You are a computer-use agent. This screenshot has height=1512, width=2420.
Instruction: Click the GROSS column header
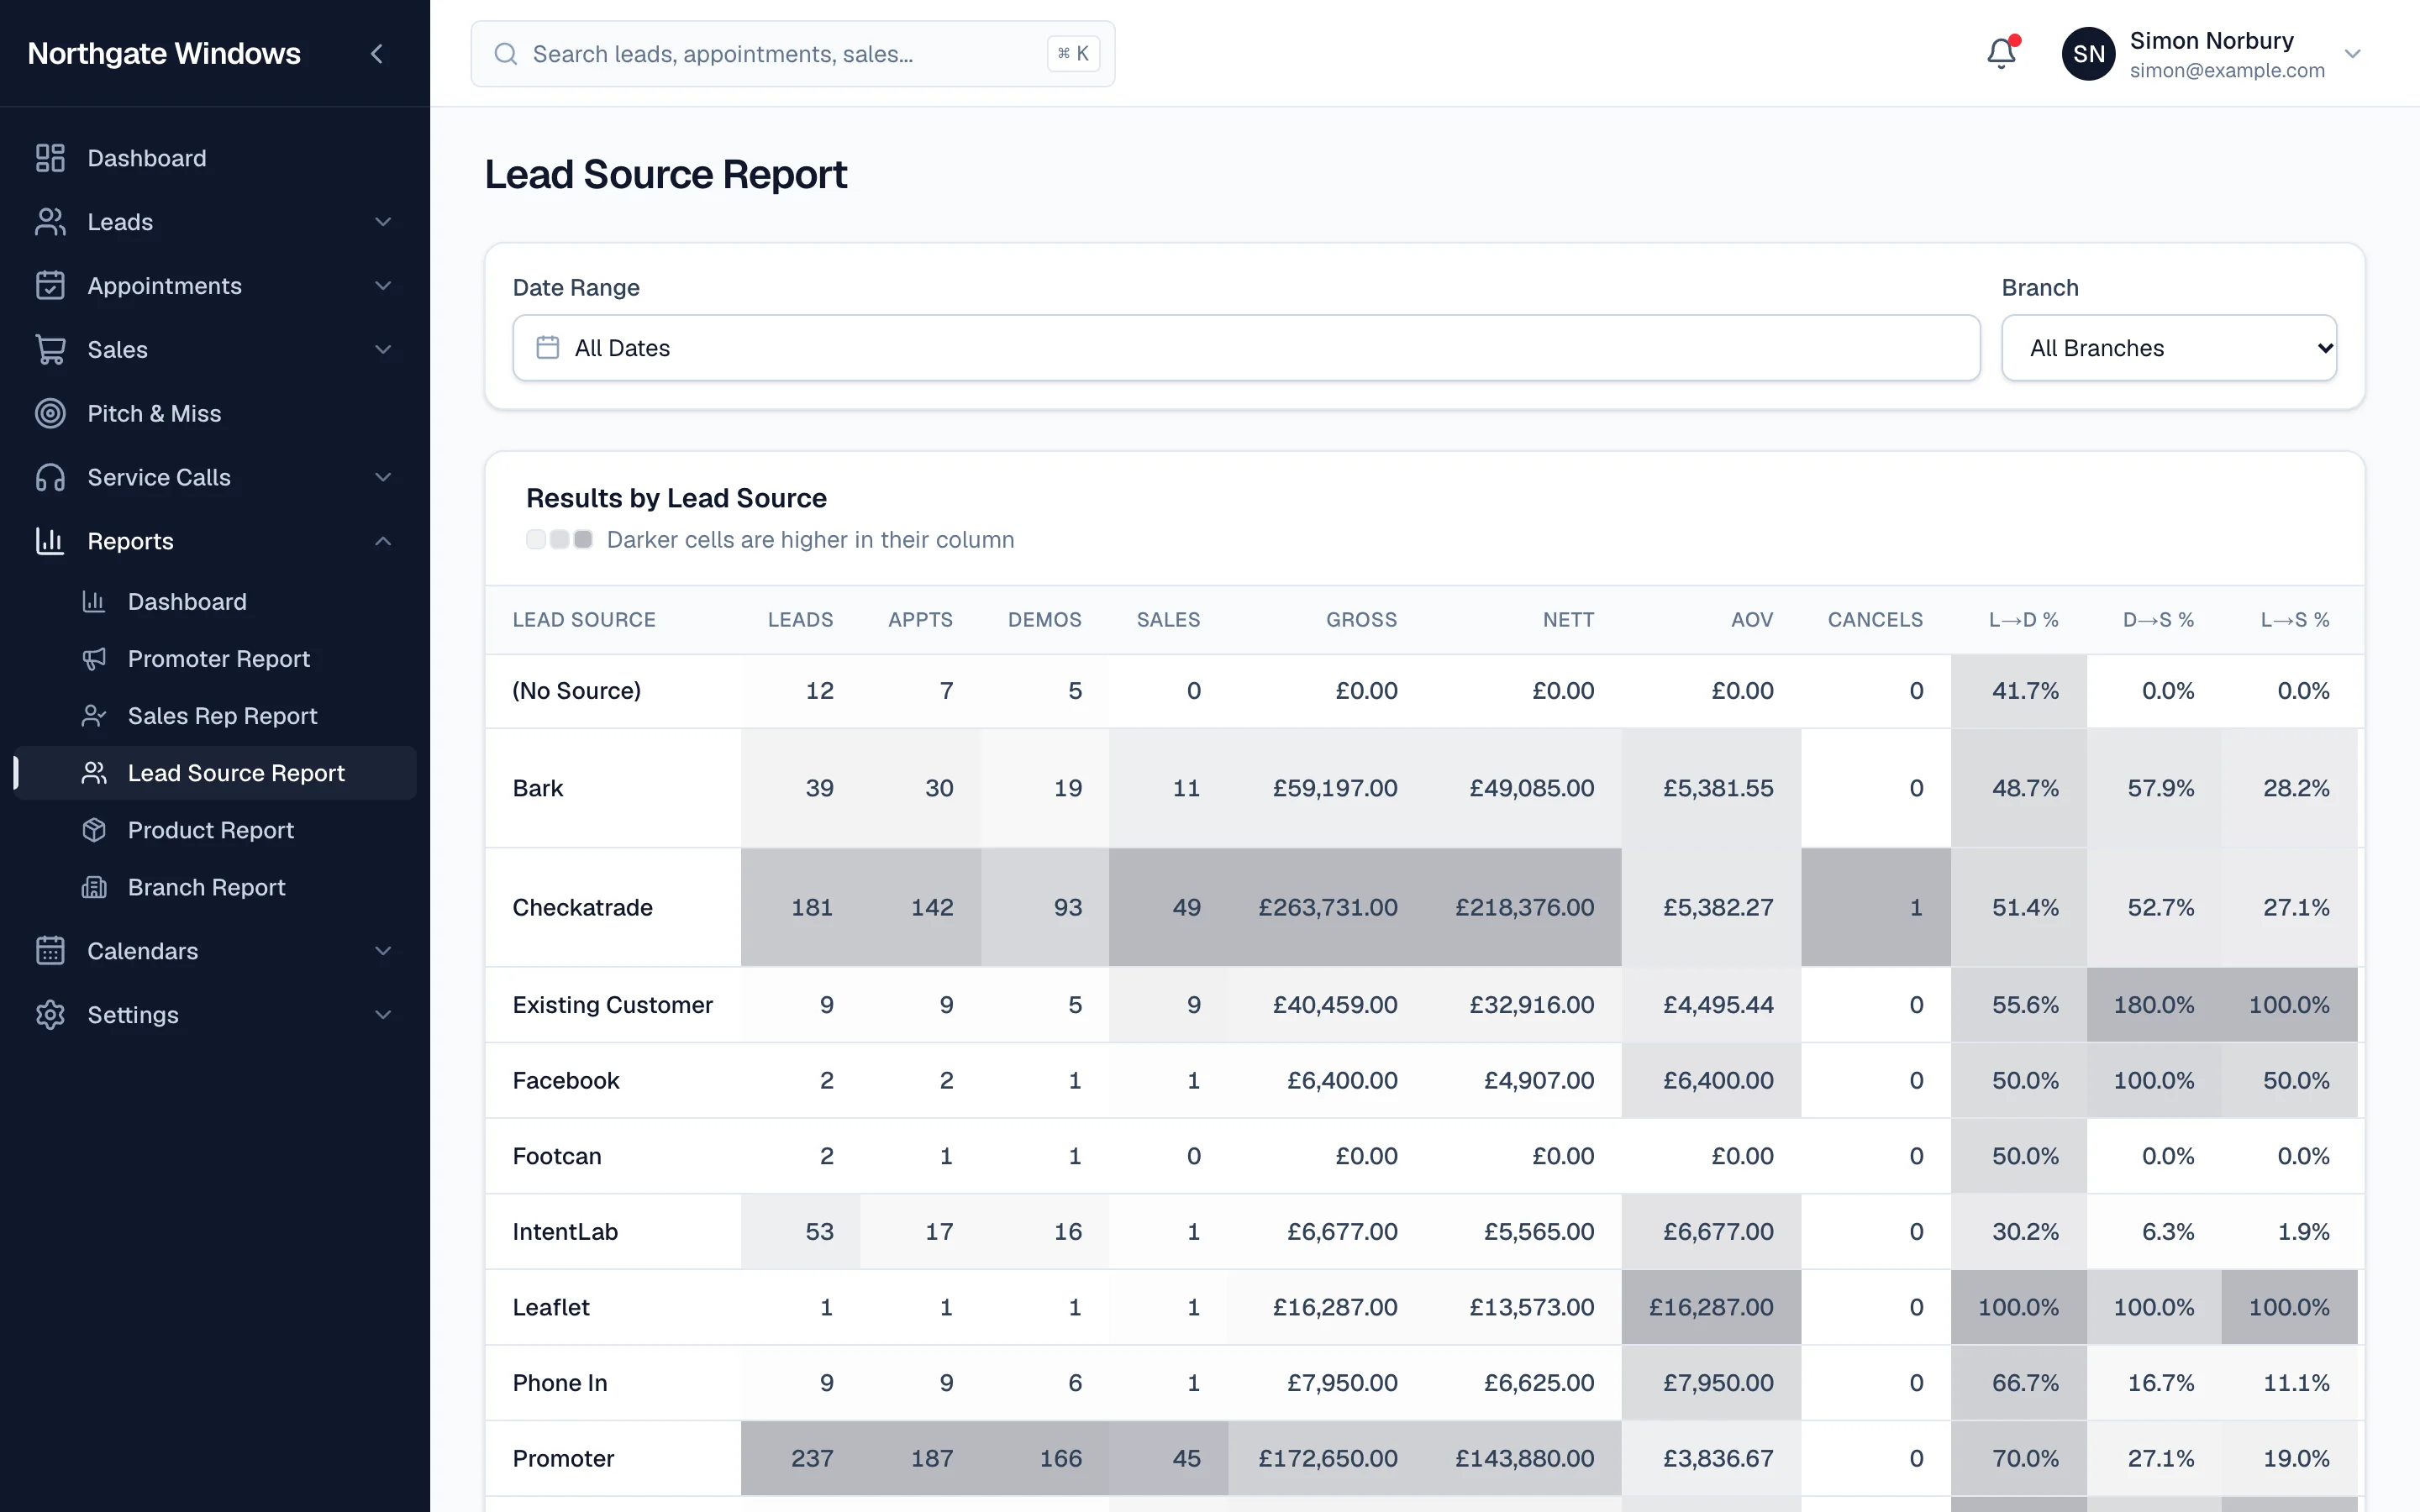click(x=1361, y=620)
